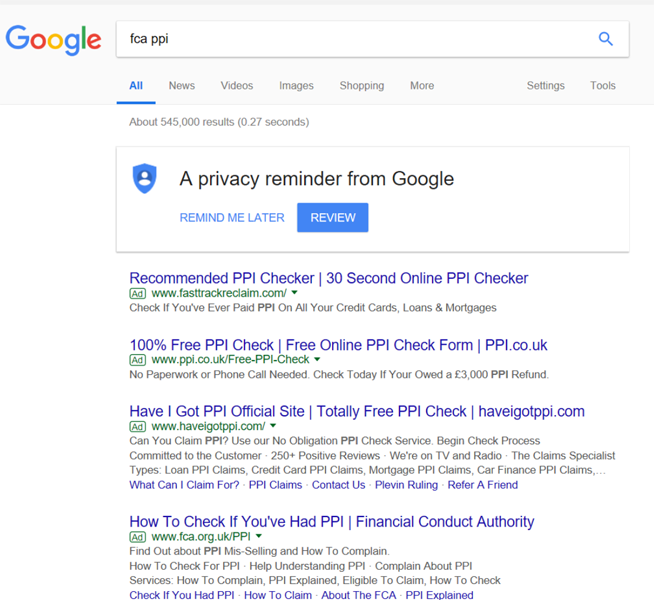Viewport: 658px width, 600px height.
Task: Click the About 545,000 results text
Action: click(219, 122)
